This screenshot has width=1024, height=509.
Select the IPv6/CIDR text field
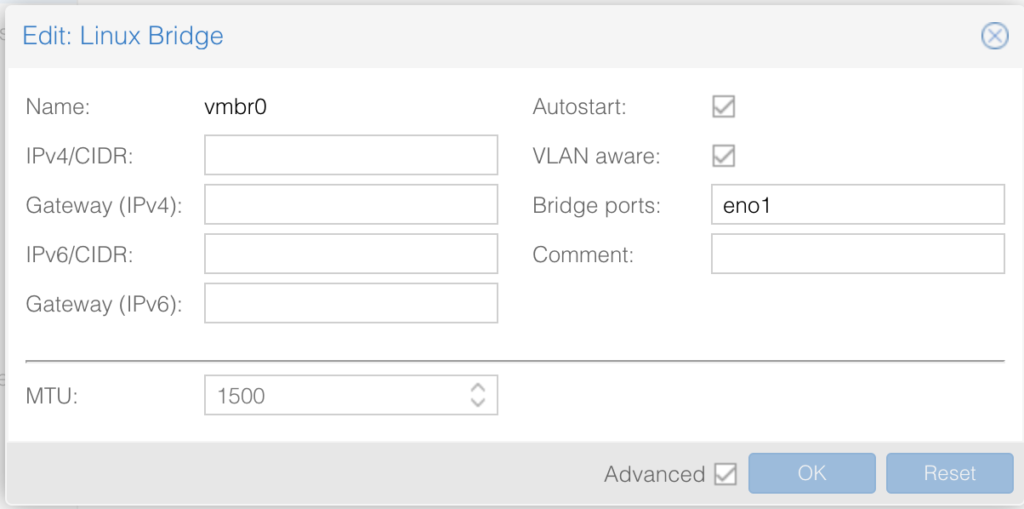[x=351, y=254]
